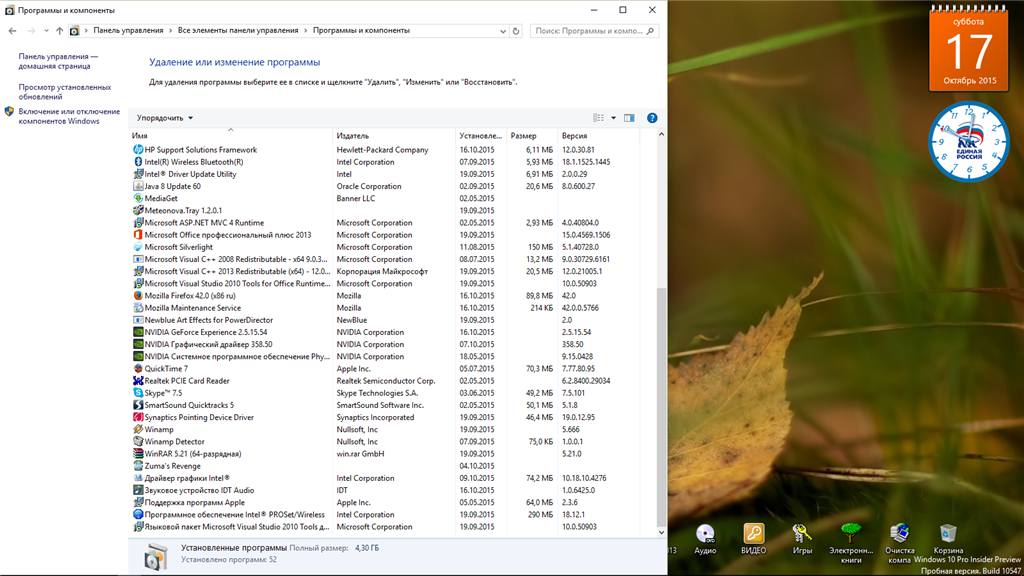The height and width of the screenshot is (576, 1024).
Task: Click the list scrollbar up arrow
Action: [x=661, y=135]
